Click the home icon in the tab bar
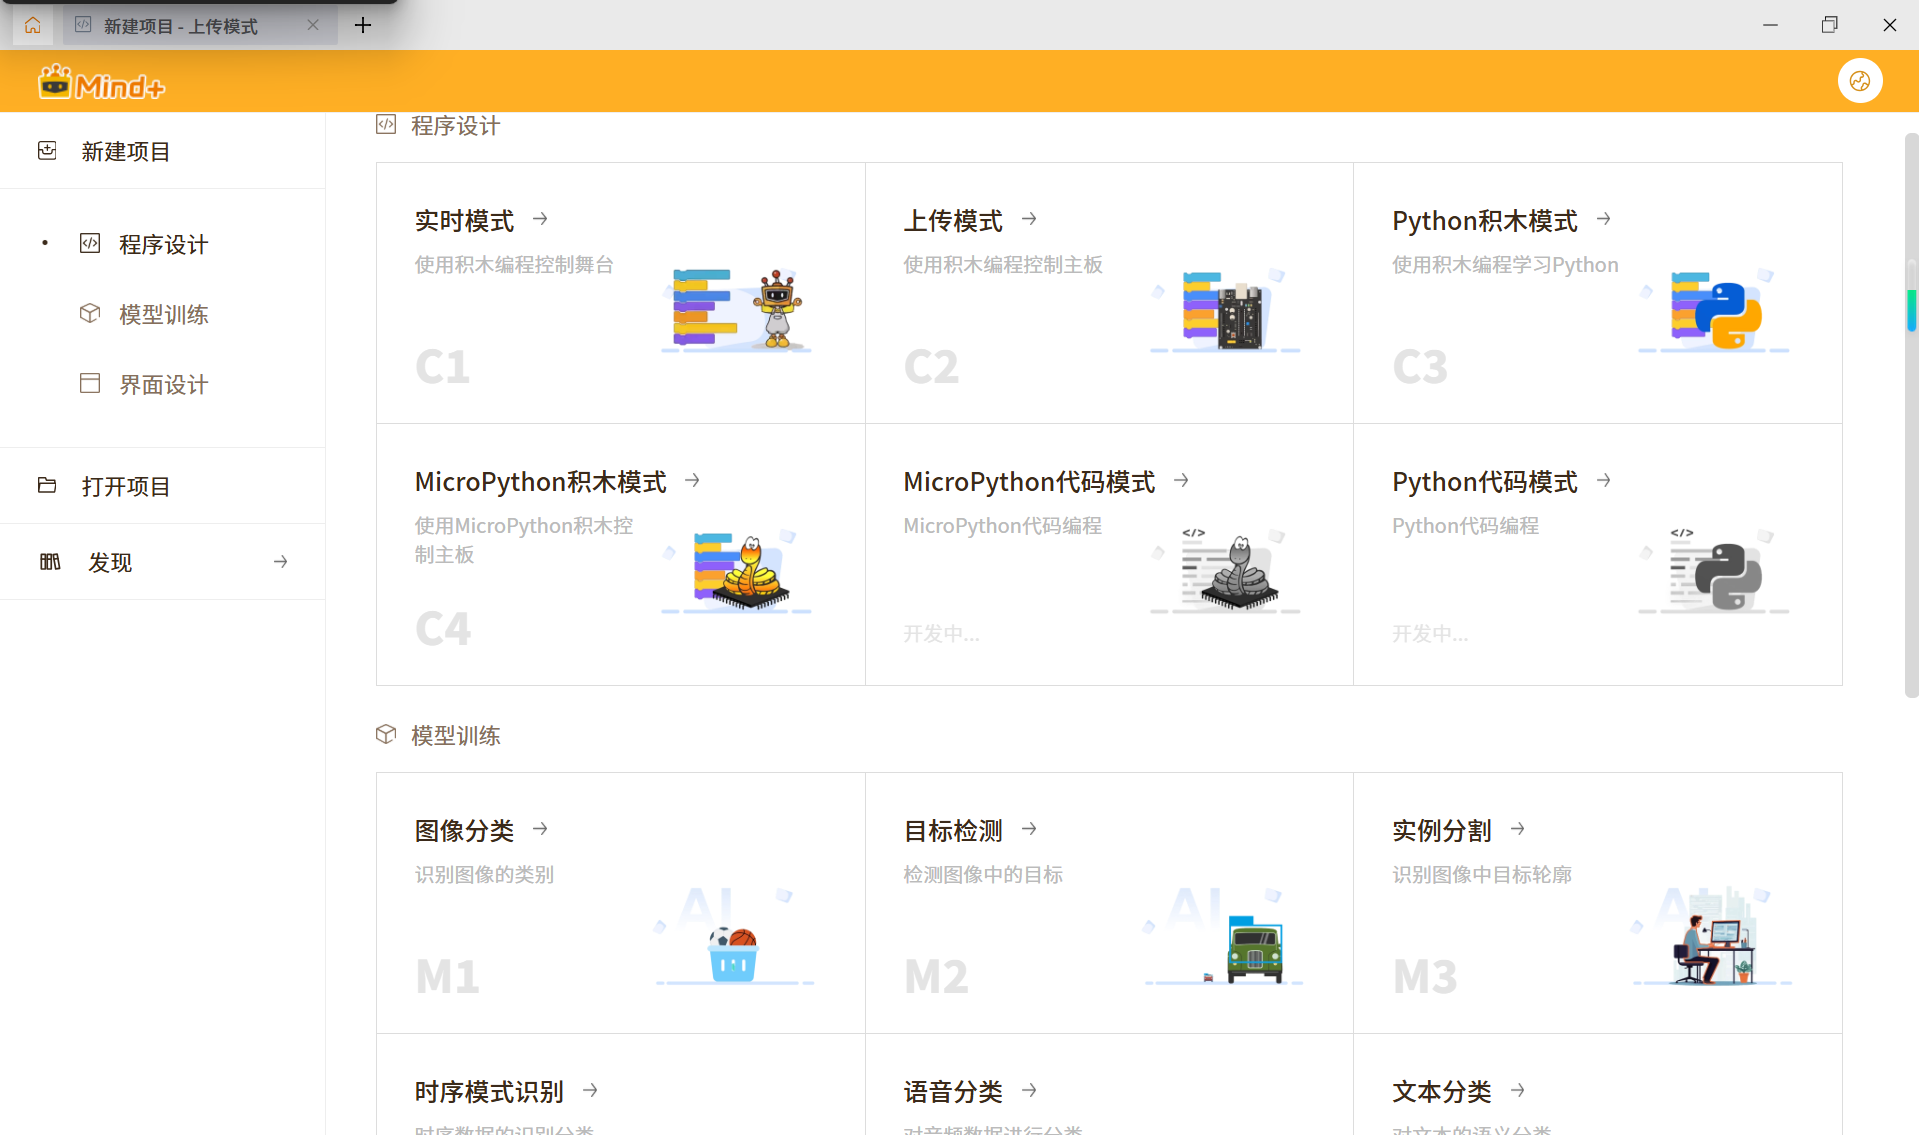1919x1135 pixels. click(32, 25)
